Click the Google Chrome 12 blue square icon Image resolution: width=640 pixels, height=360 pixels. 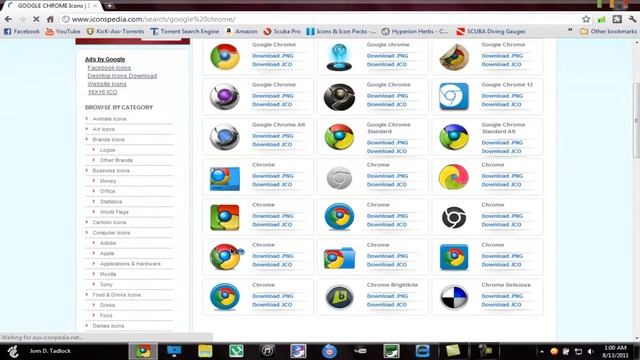[x=454, y=97]
